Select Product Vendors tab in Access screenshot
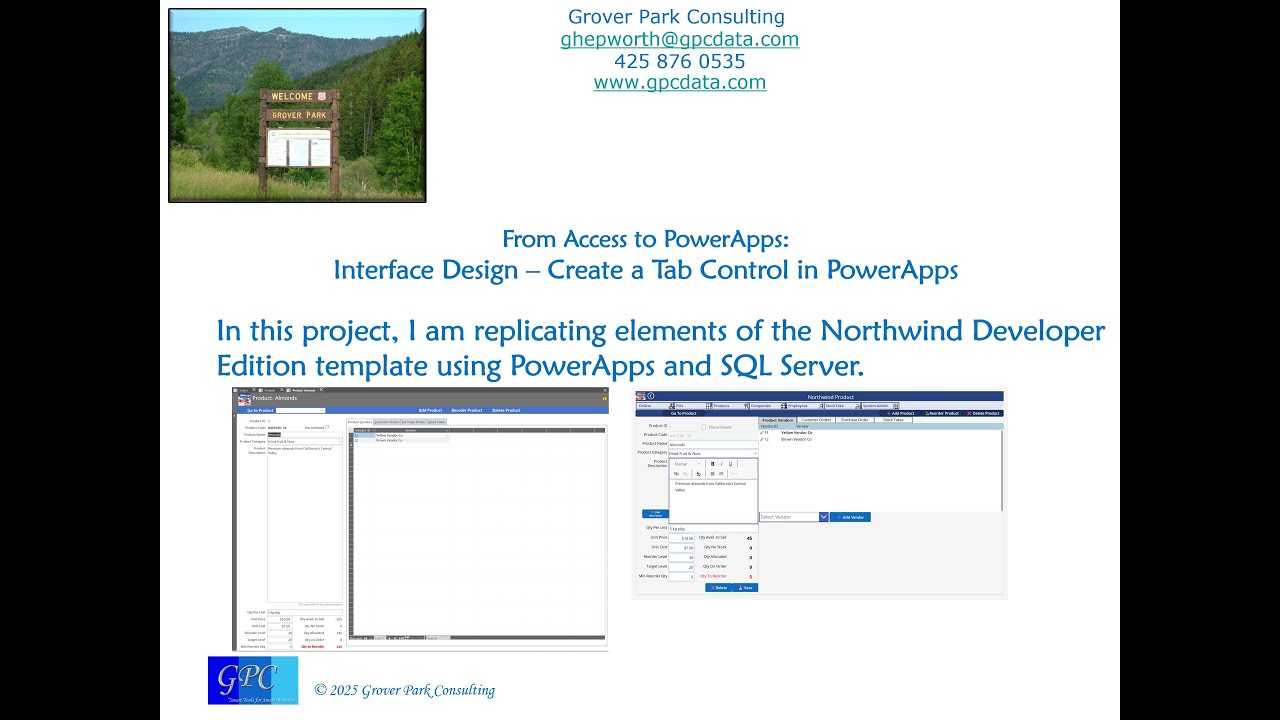Image resolution: width=1280 pixels, height=720 pixels. pos(360,422)
